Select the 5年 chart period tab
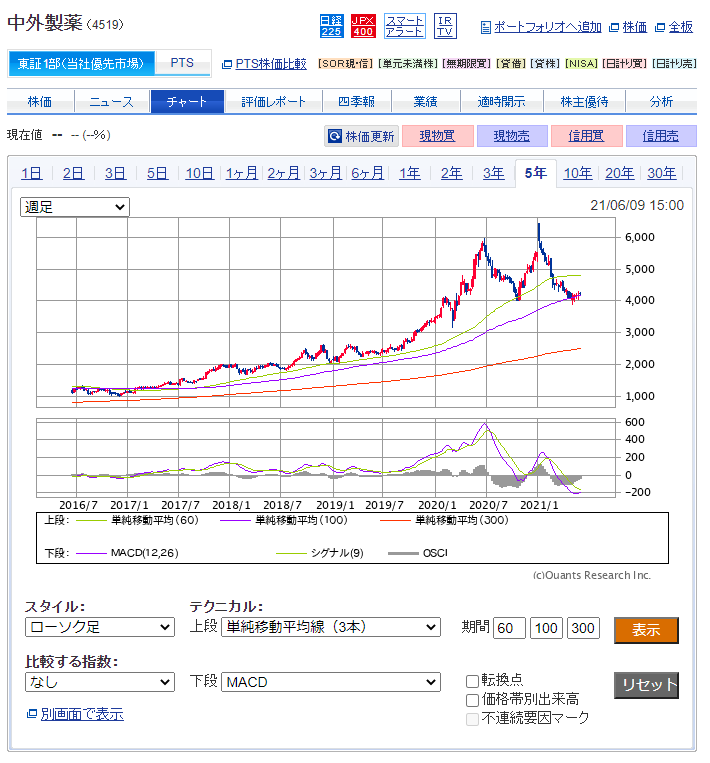Viewport: 710px width, 763px height. (x=536, y=173)
